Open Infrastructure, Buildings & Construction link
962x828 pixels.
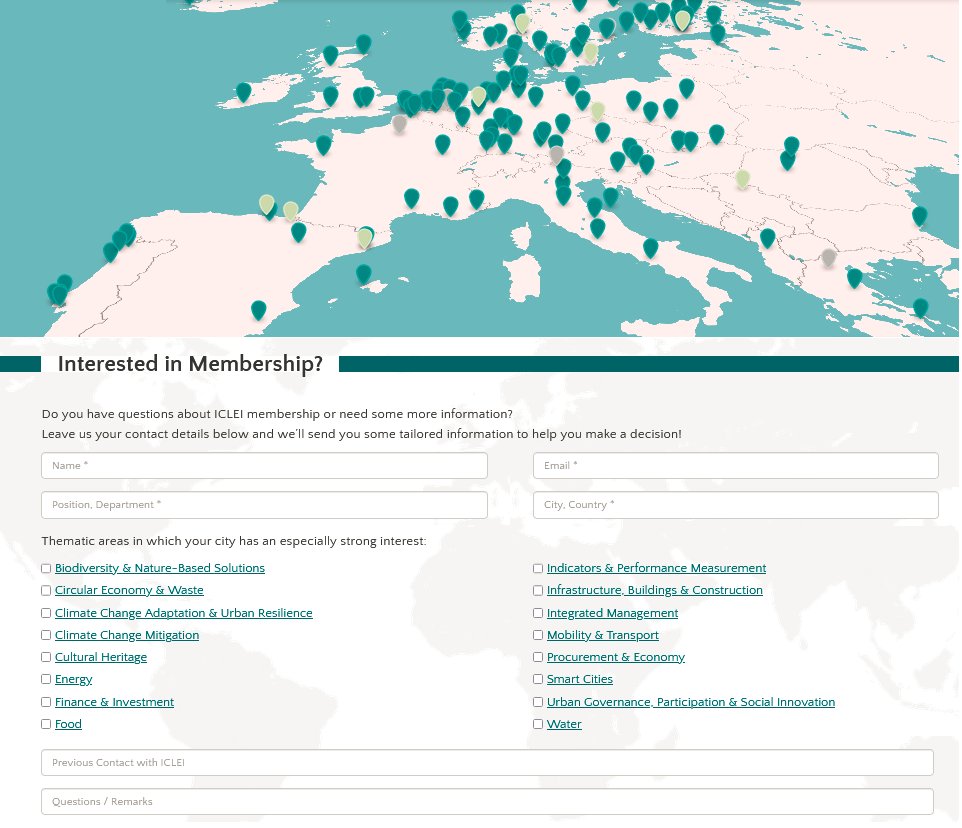pyautogui.click(x=655, y=591)
